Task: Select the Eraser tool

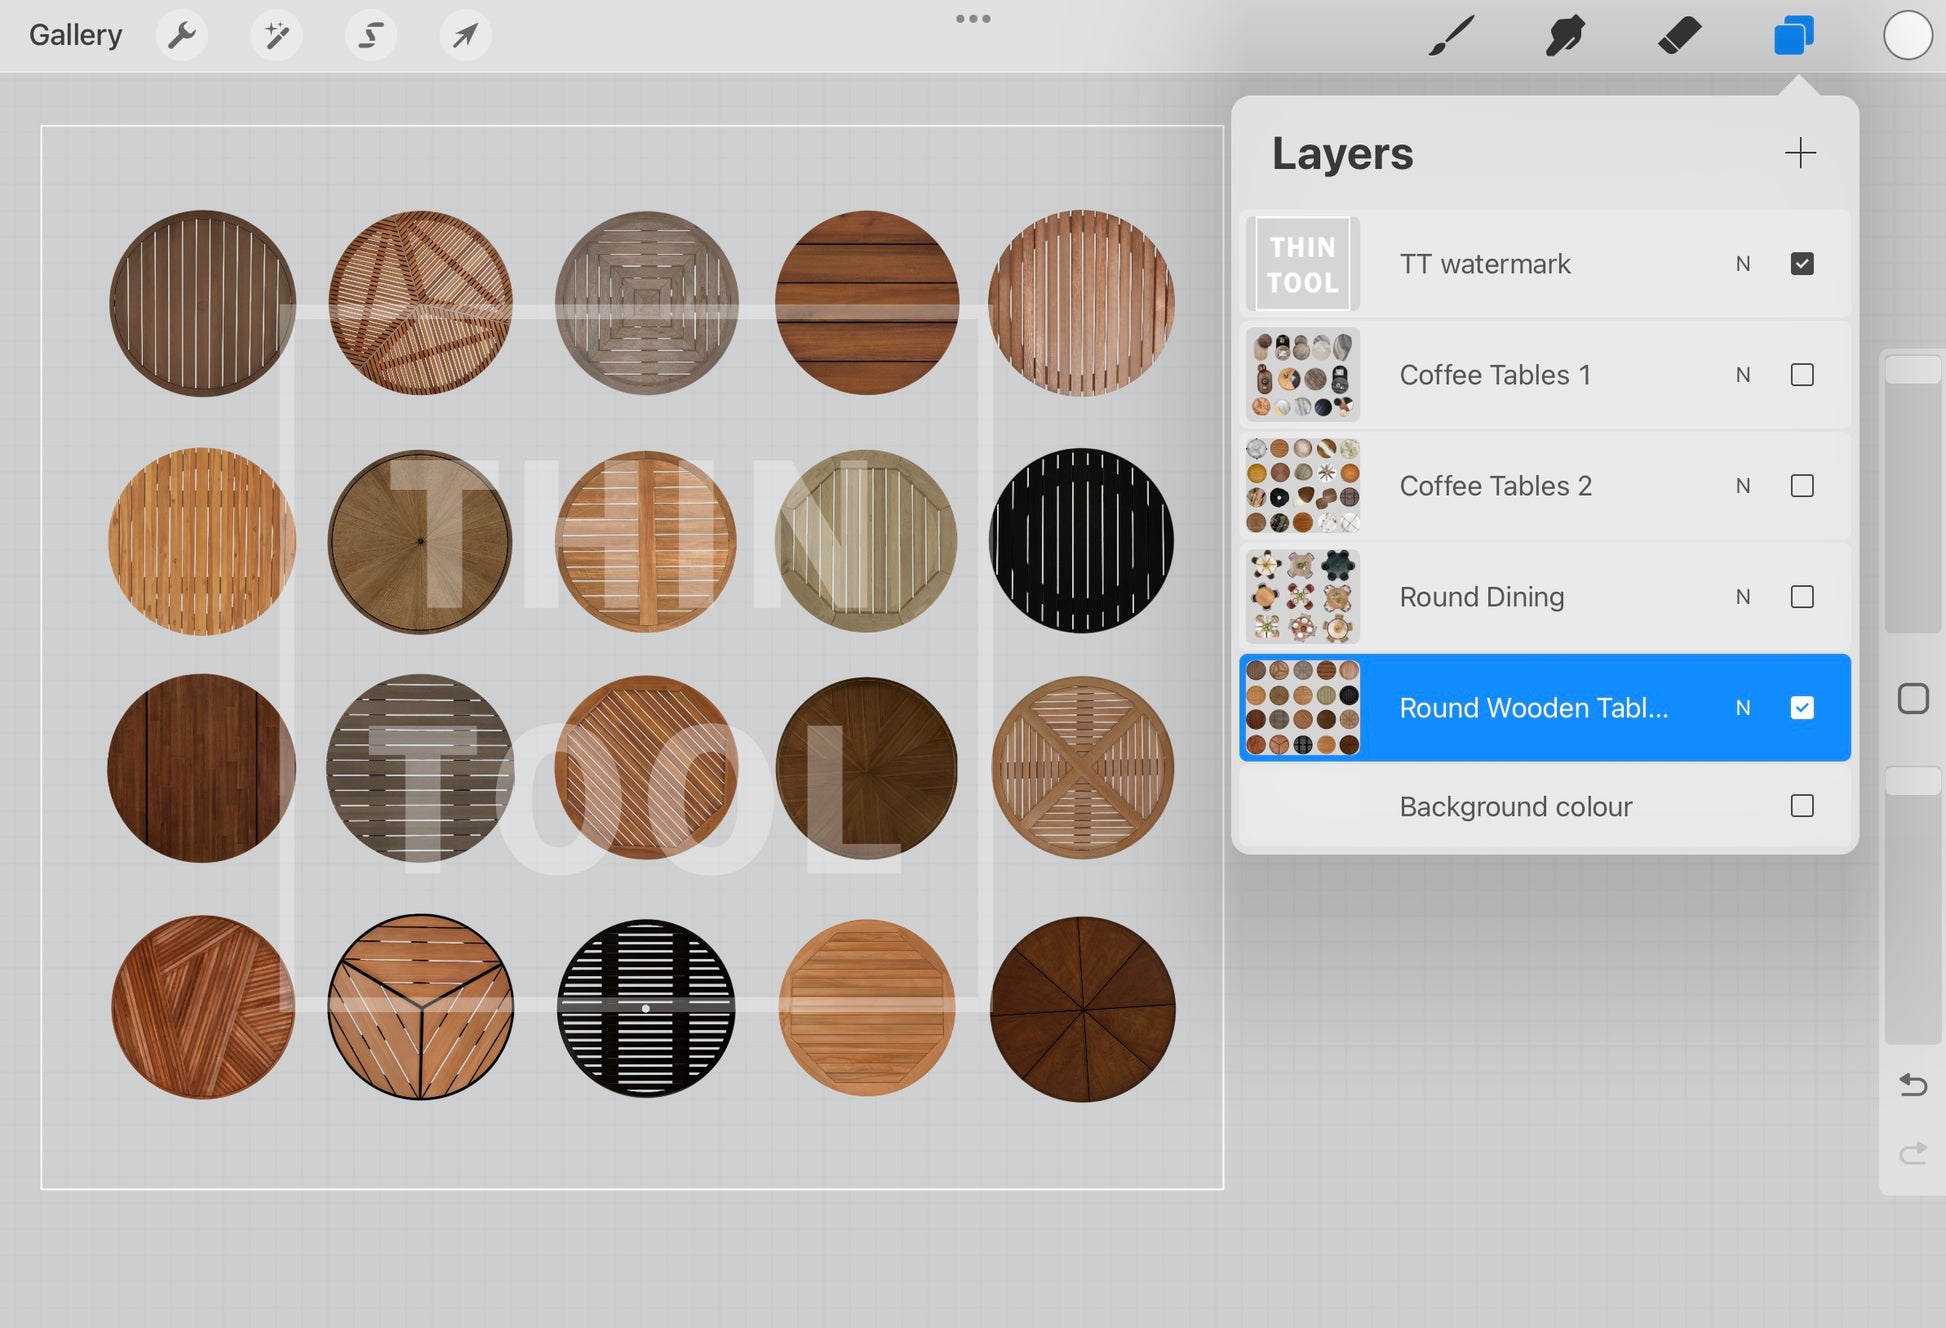Action: coord(1679,36)
